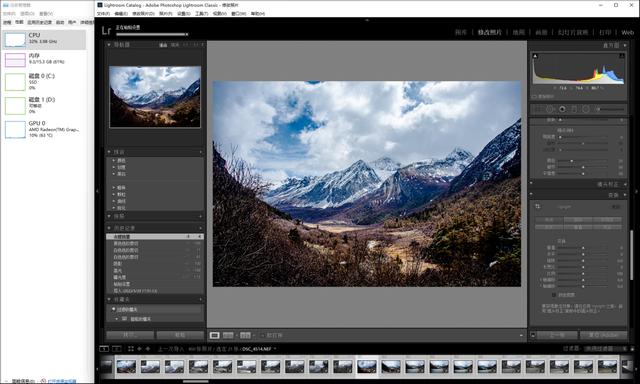The width and height of the screenshot is (640, 384).
Task: Select the Graduated Filter tool
Action: (x=574, y=109)
